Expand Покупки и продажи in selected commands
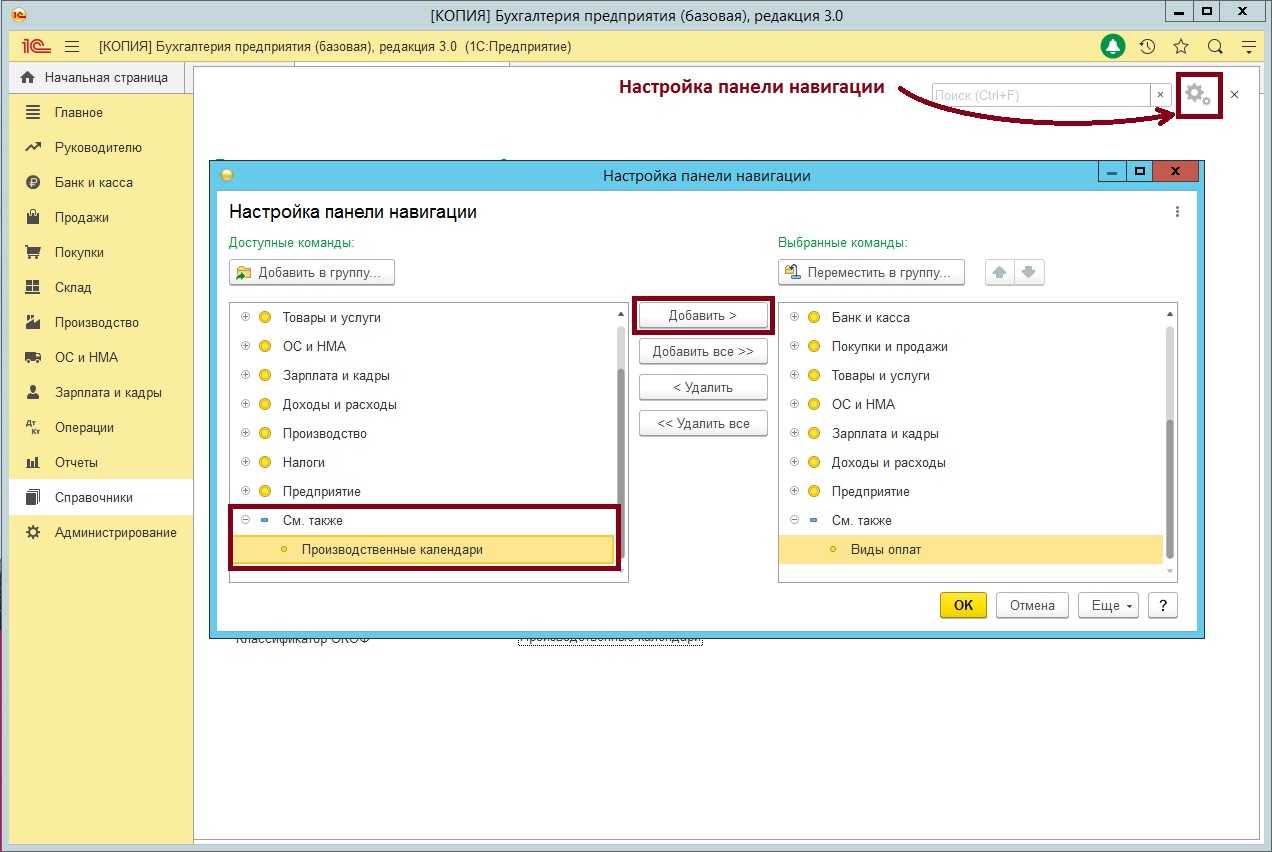 click(795, 346)
